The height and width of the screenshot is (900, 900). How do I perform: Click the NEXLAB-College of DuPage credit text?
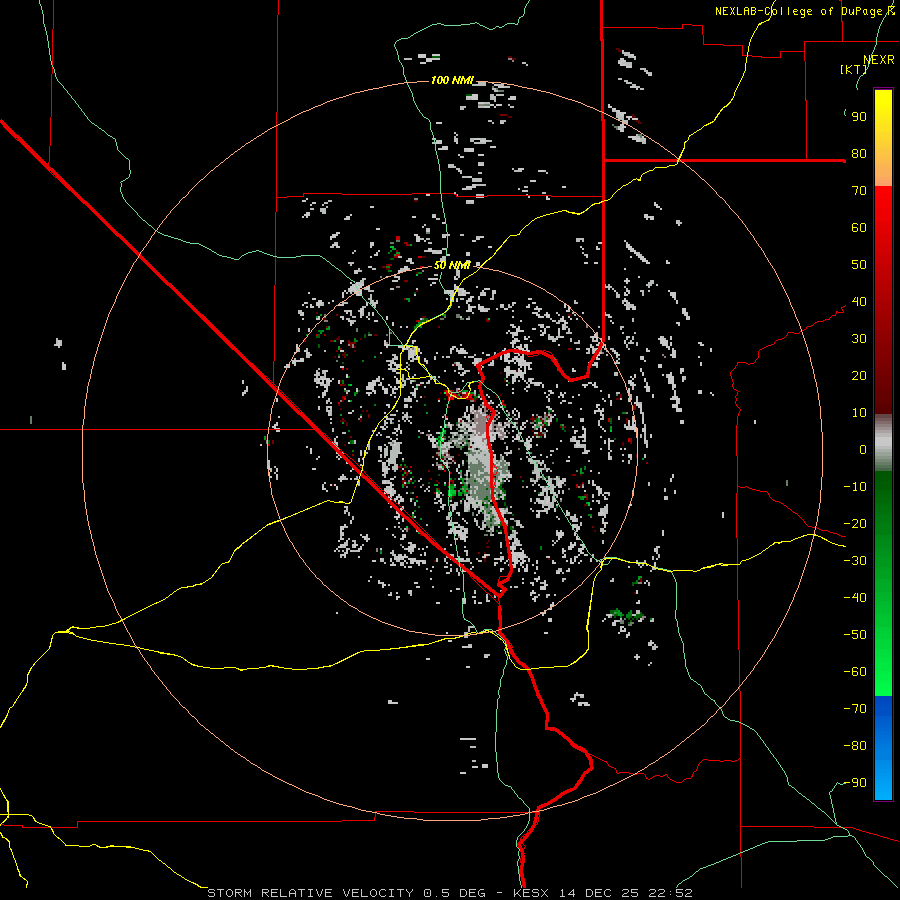click(x=805, y=11)
